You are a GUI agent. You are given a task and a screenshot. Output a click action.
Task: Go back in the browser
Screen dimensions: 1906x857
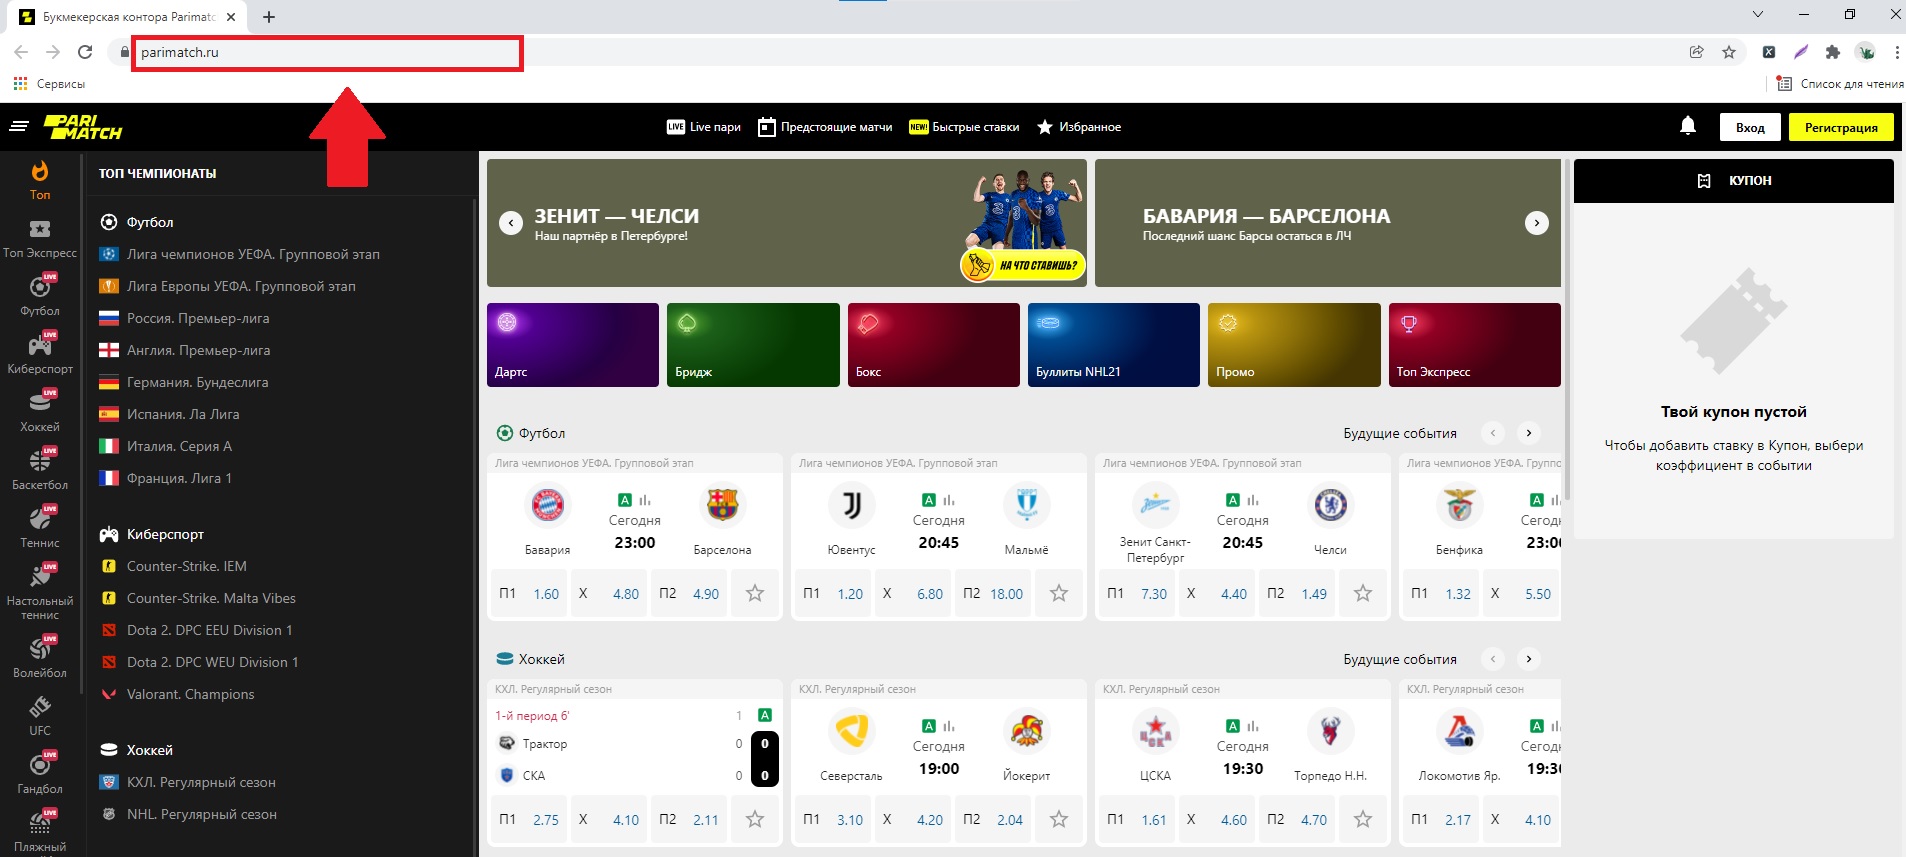[21, 52]
